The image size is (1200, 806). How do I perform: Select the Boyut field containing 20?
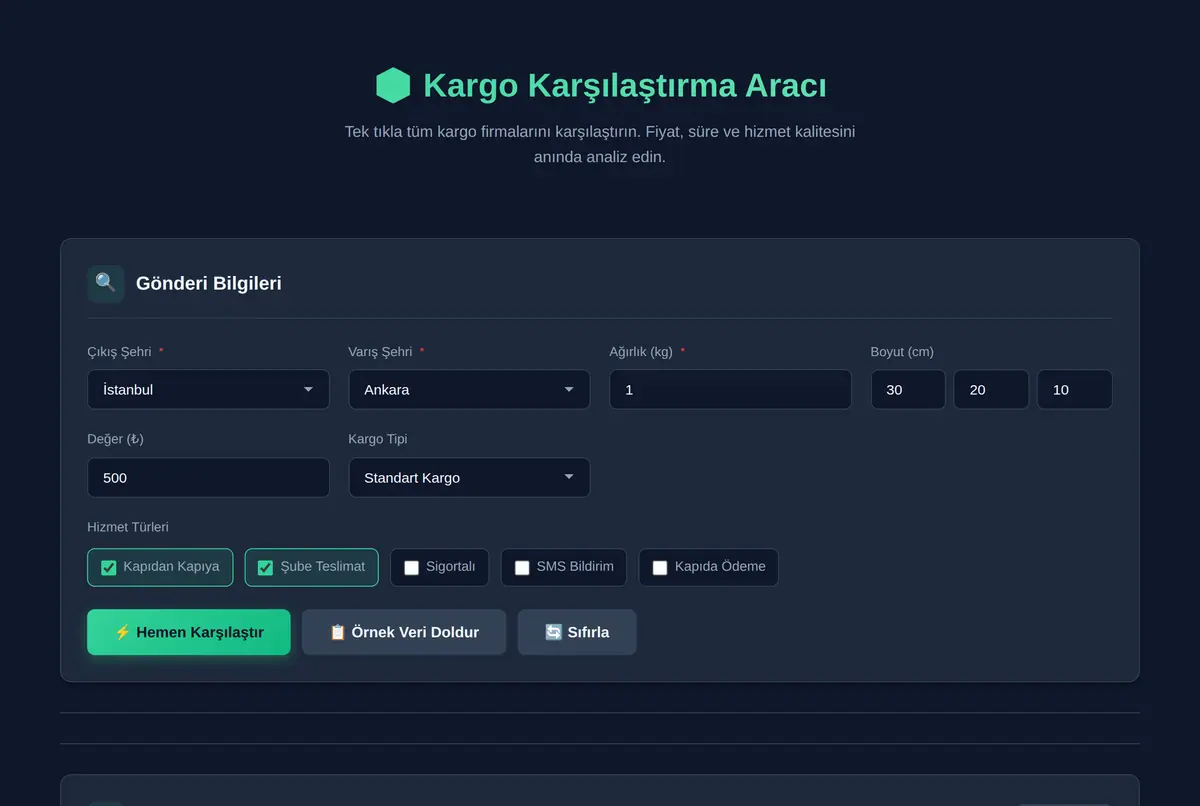coord(991,389)
